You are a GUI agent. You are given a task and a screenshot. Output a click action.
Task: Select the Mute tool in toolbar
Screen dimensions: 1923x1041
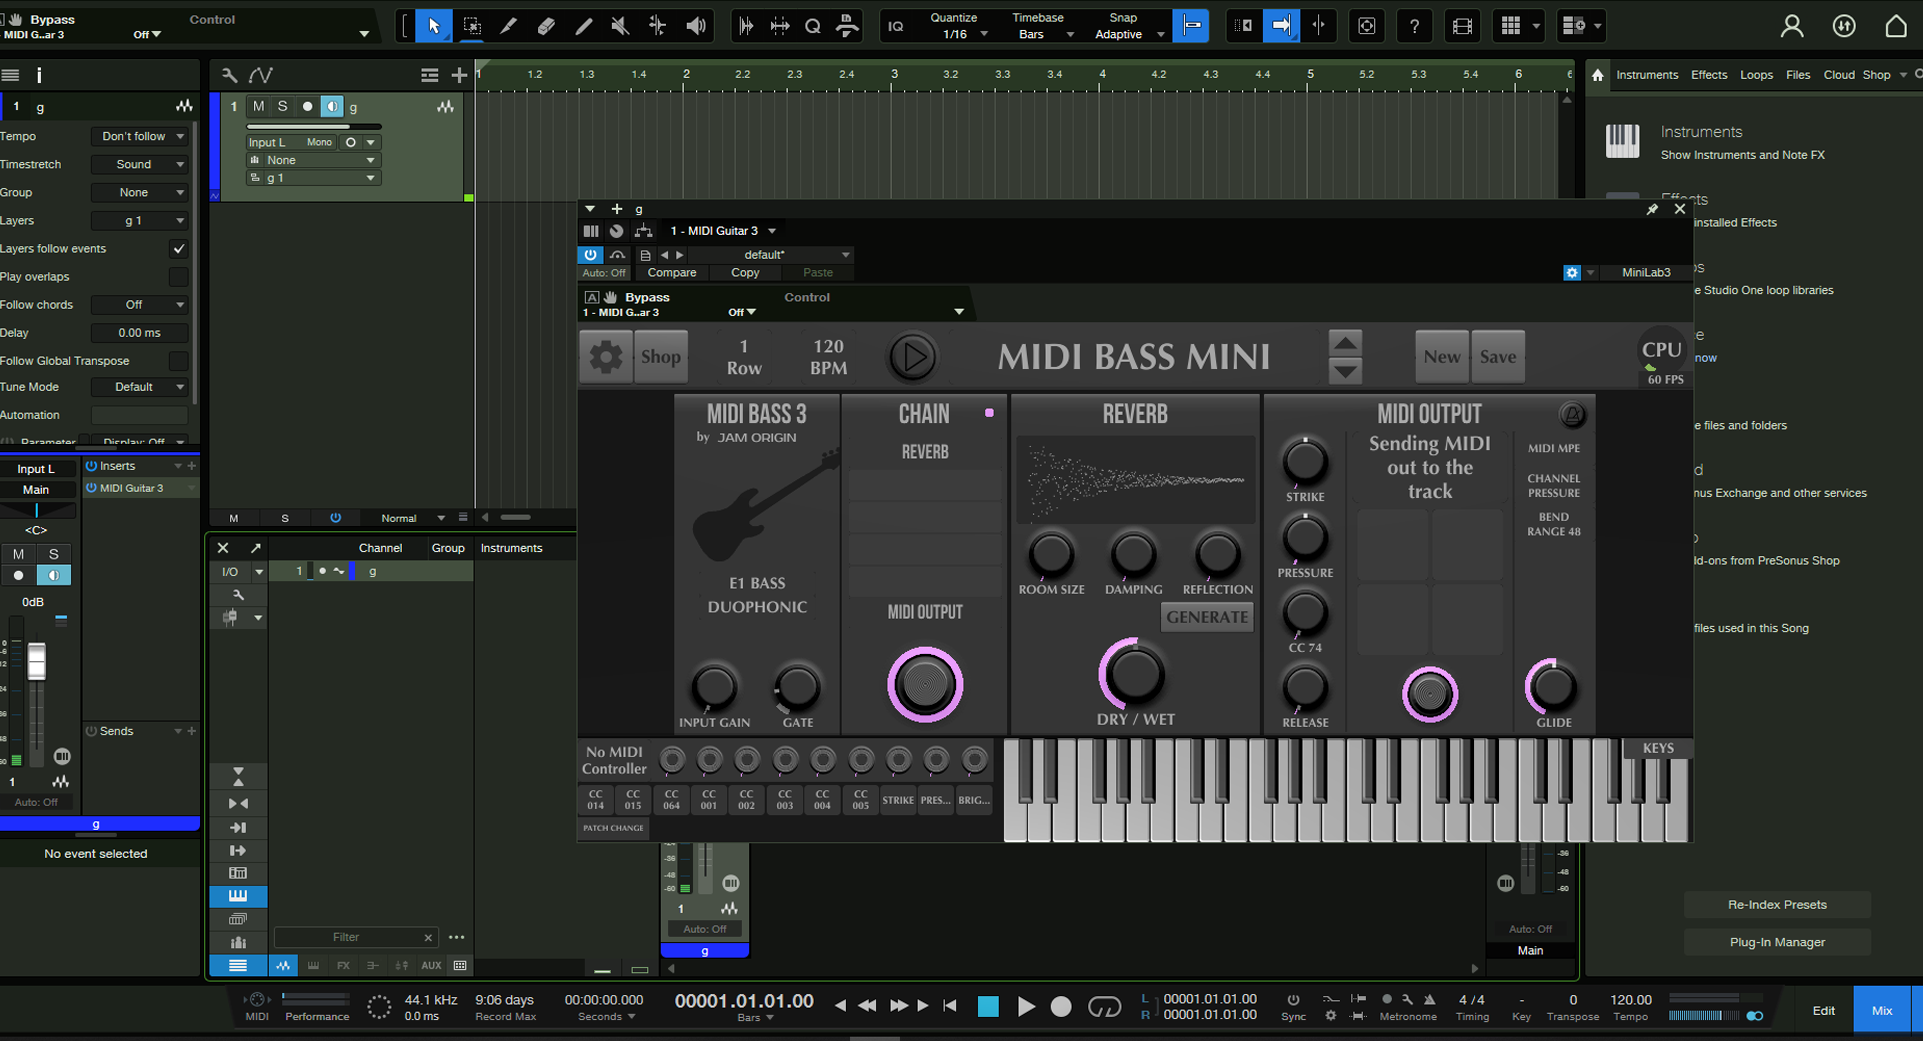(x=620, y=26)
